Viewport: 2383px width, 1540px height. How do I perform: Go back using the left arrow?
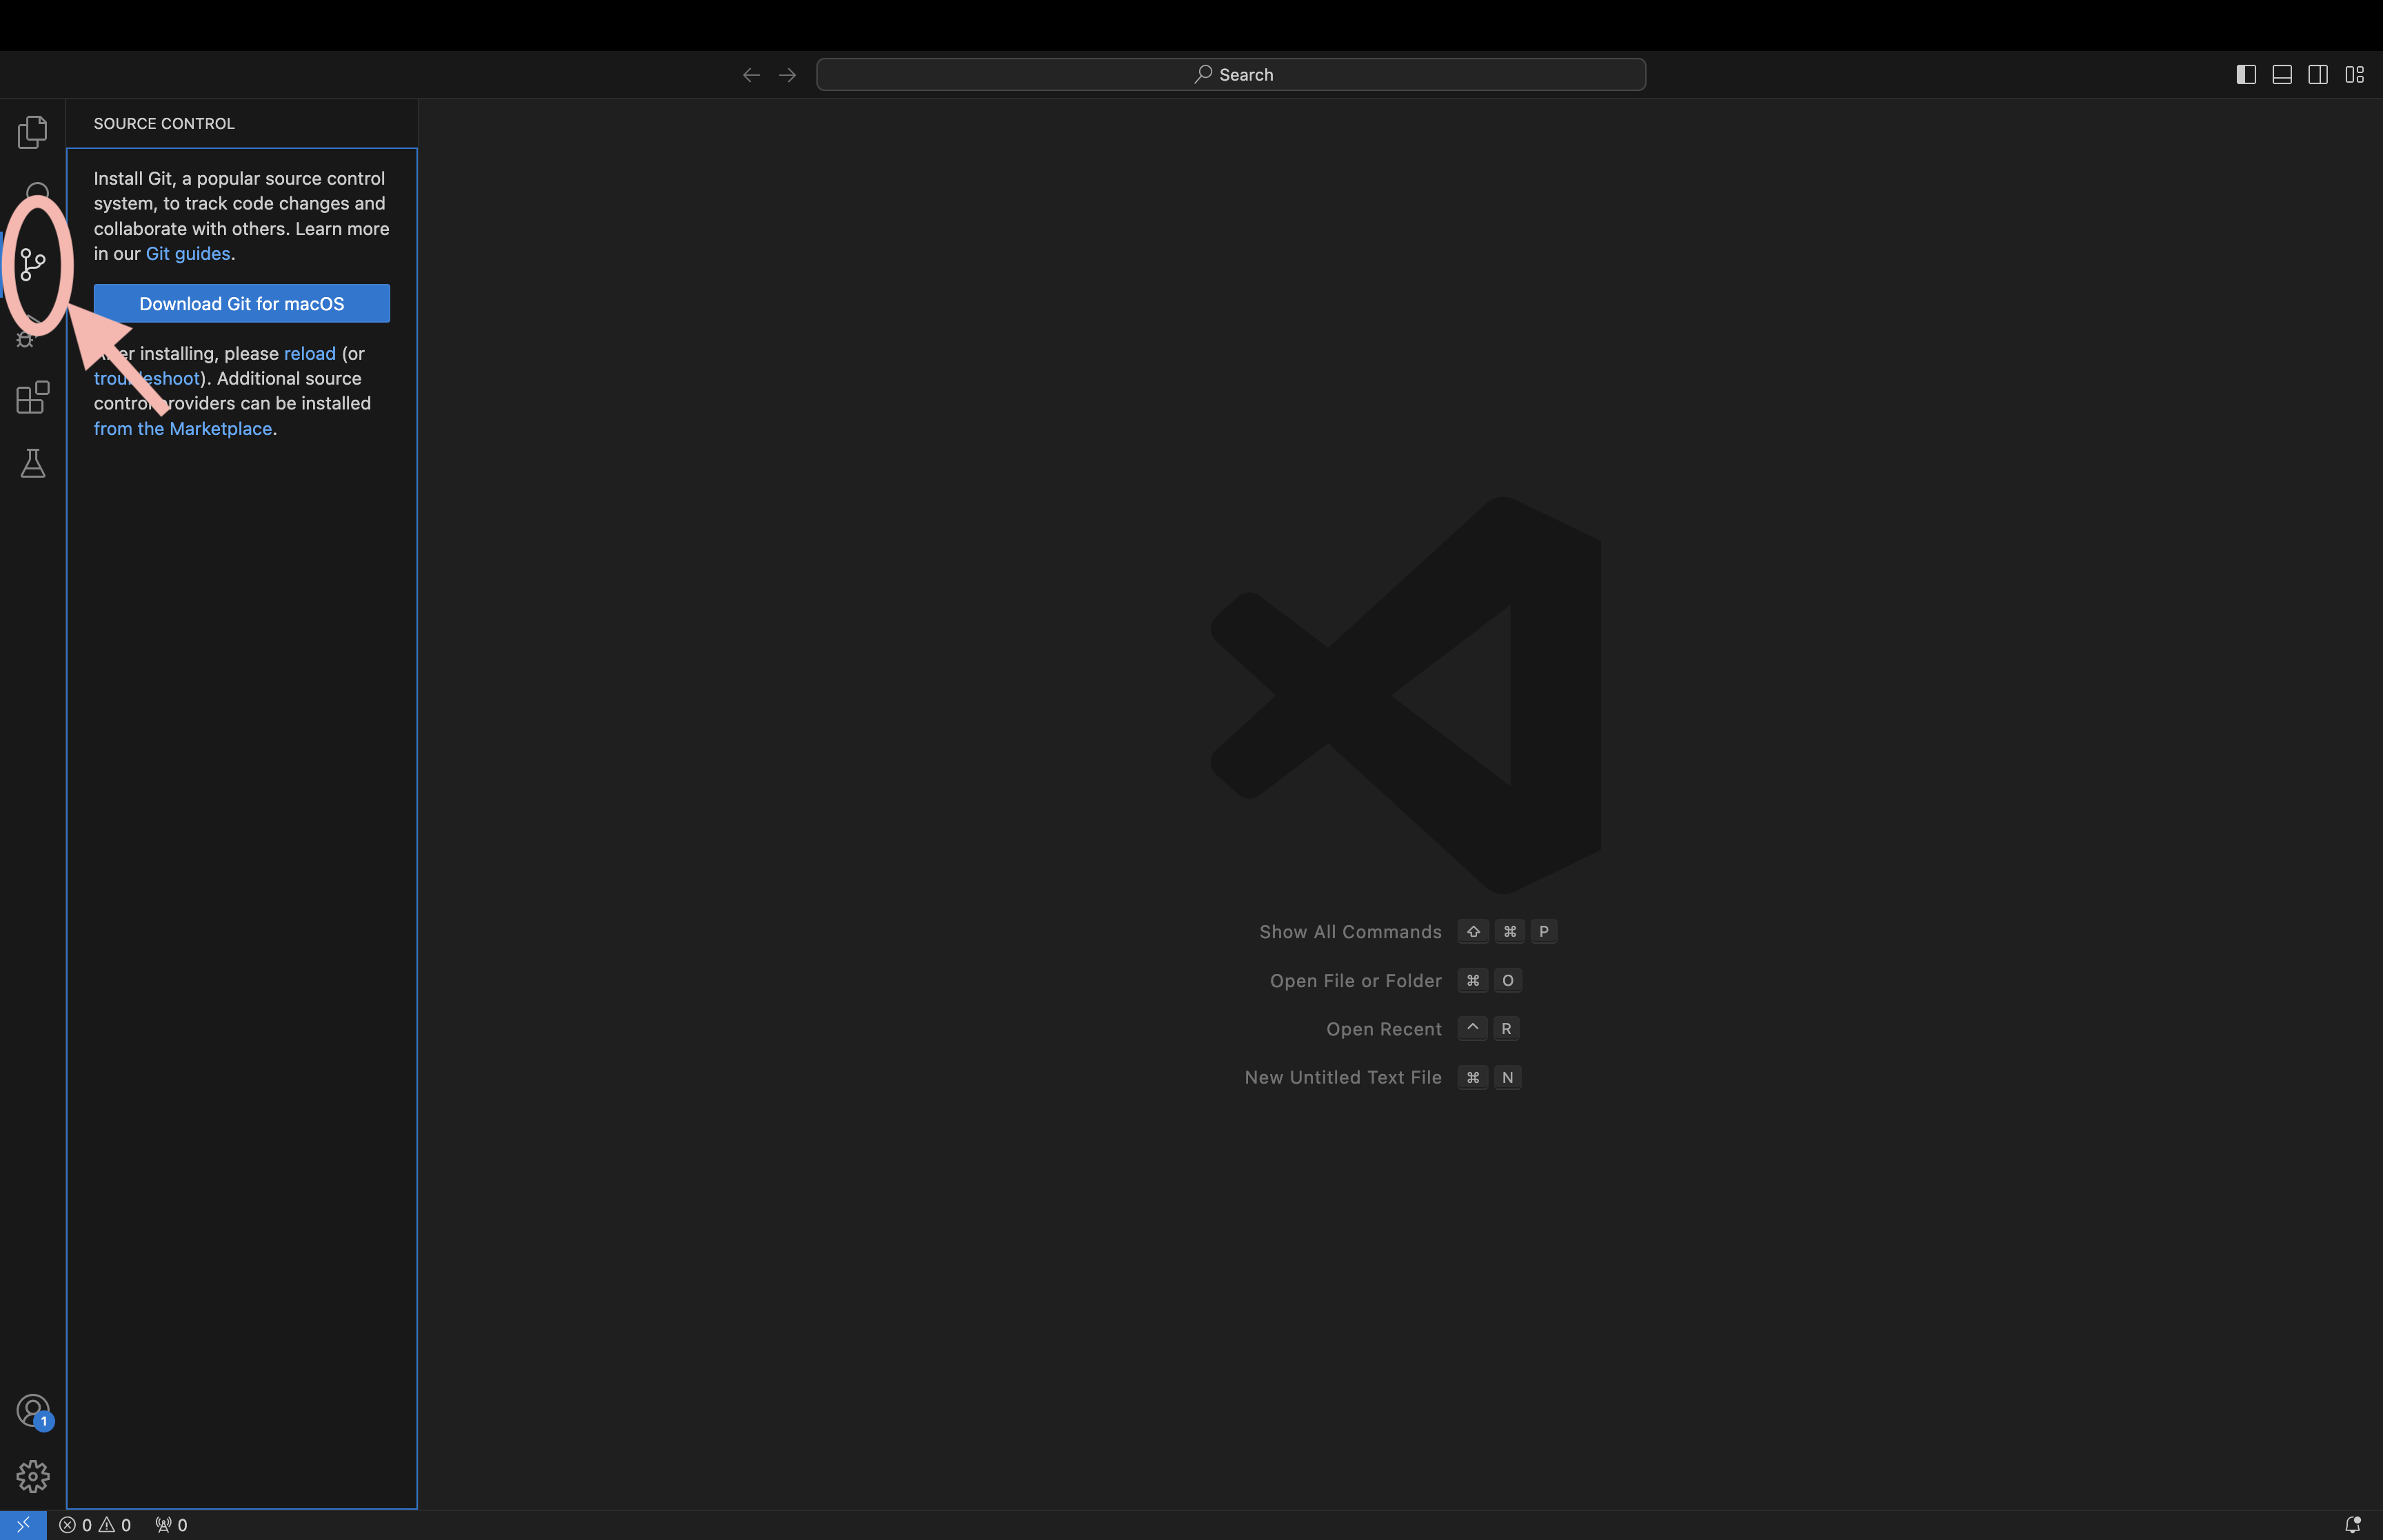tap(751, 75)
